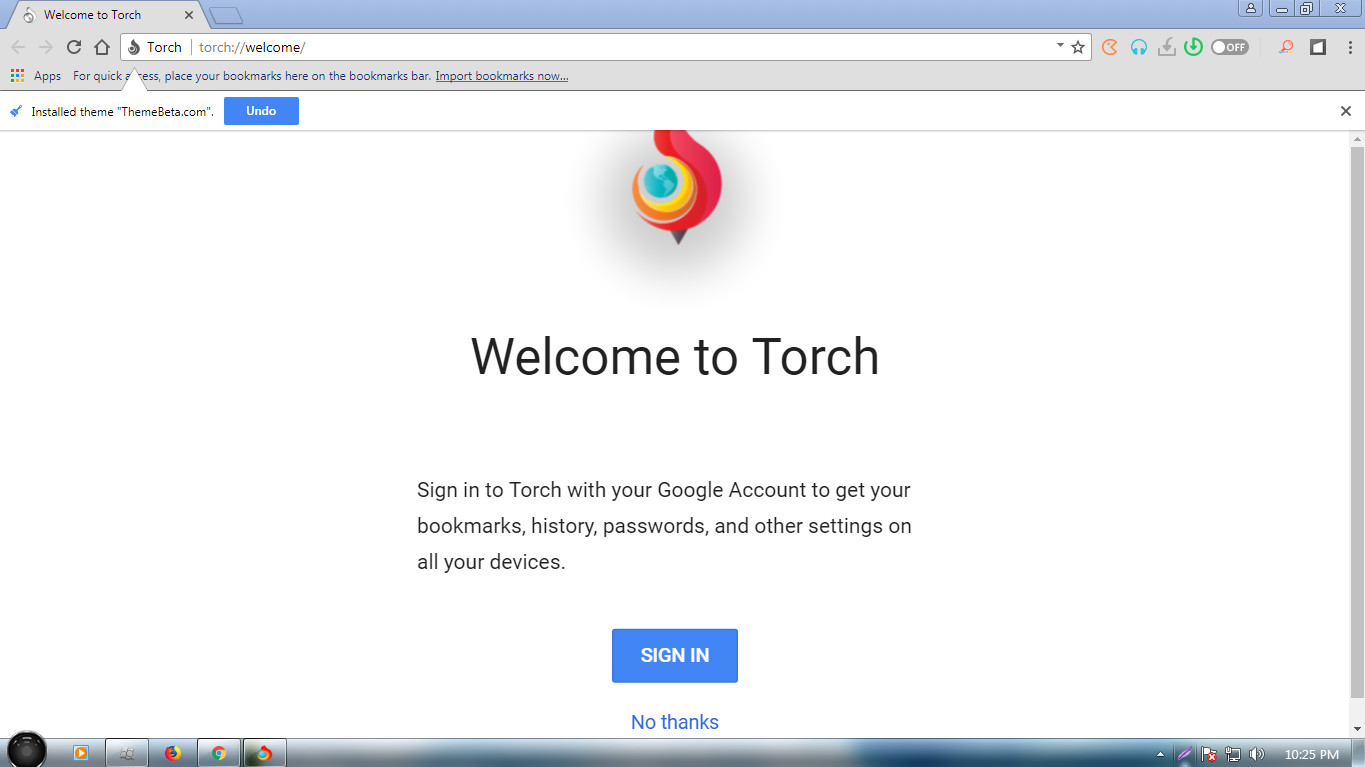This screenshot has width=1365, height=767.
Task: Toggle the OFF switch in the toolbar
Action: tap(1229, 47)
